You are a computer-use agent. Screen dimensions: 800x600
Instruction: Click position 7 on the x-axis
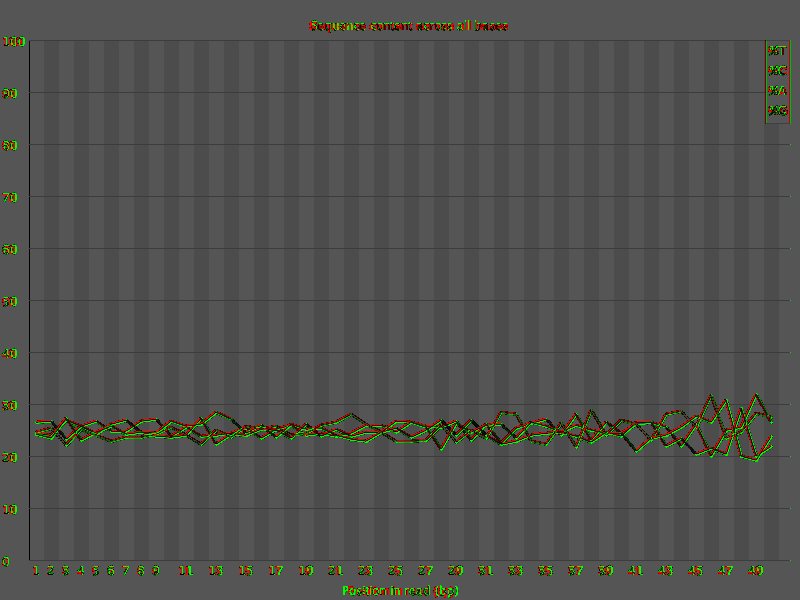click(126, 571)
